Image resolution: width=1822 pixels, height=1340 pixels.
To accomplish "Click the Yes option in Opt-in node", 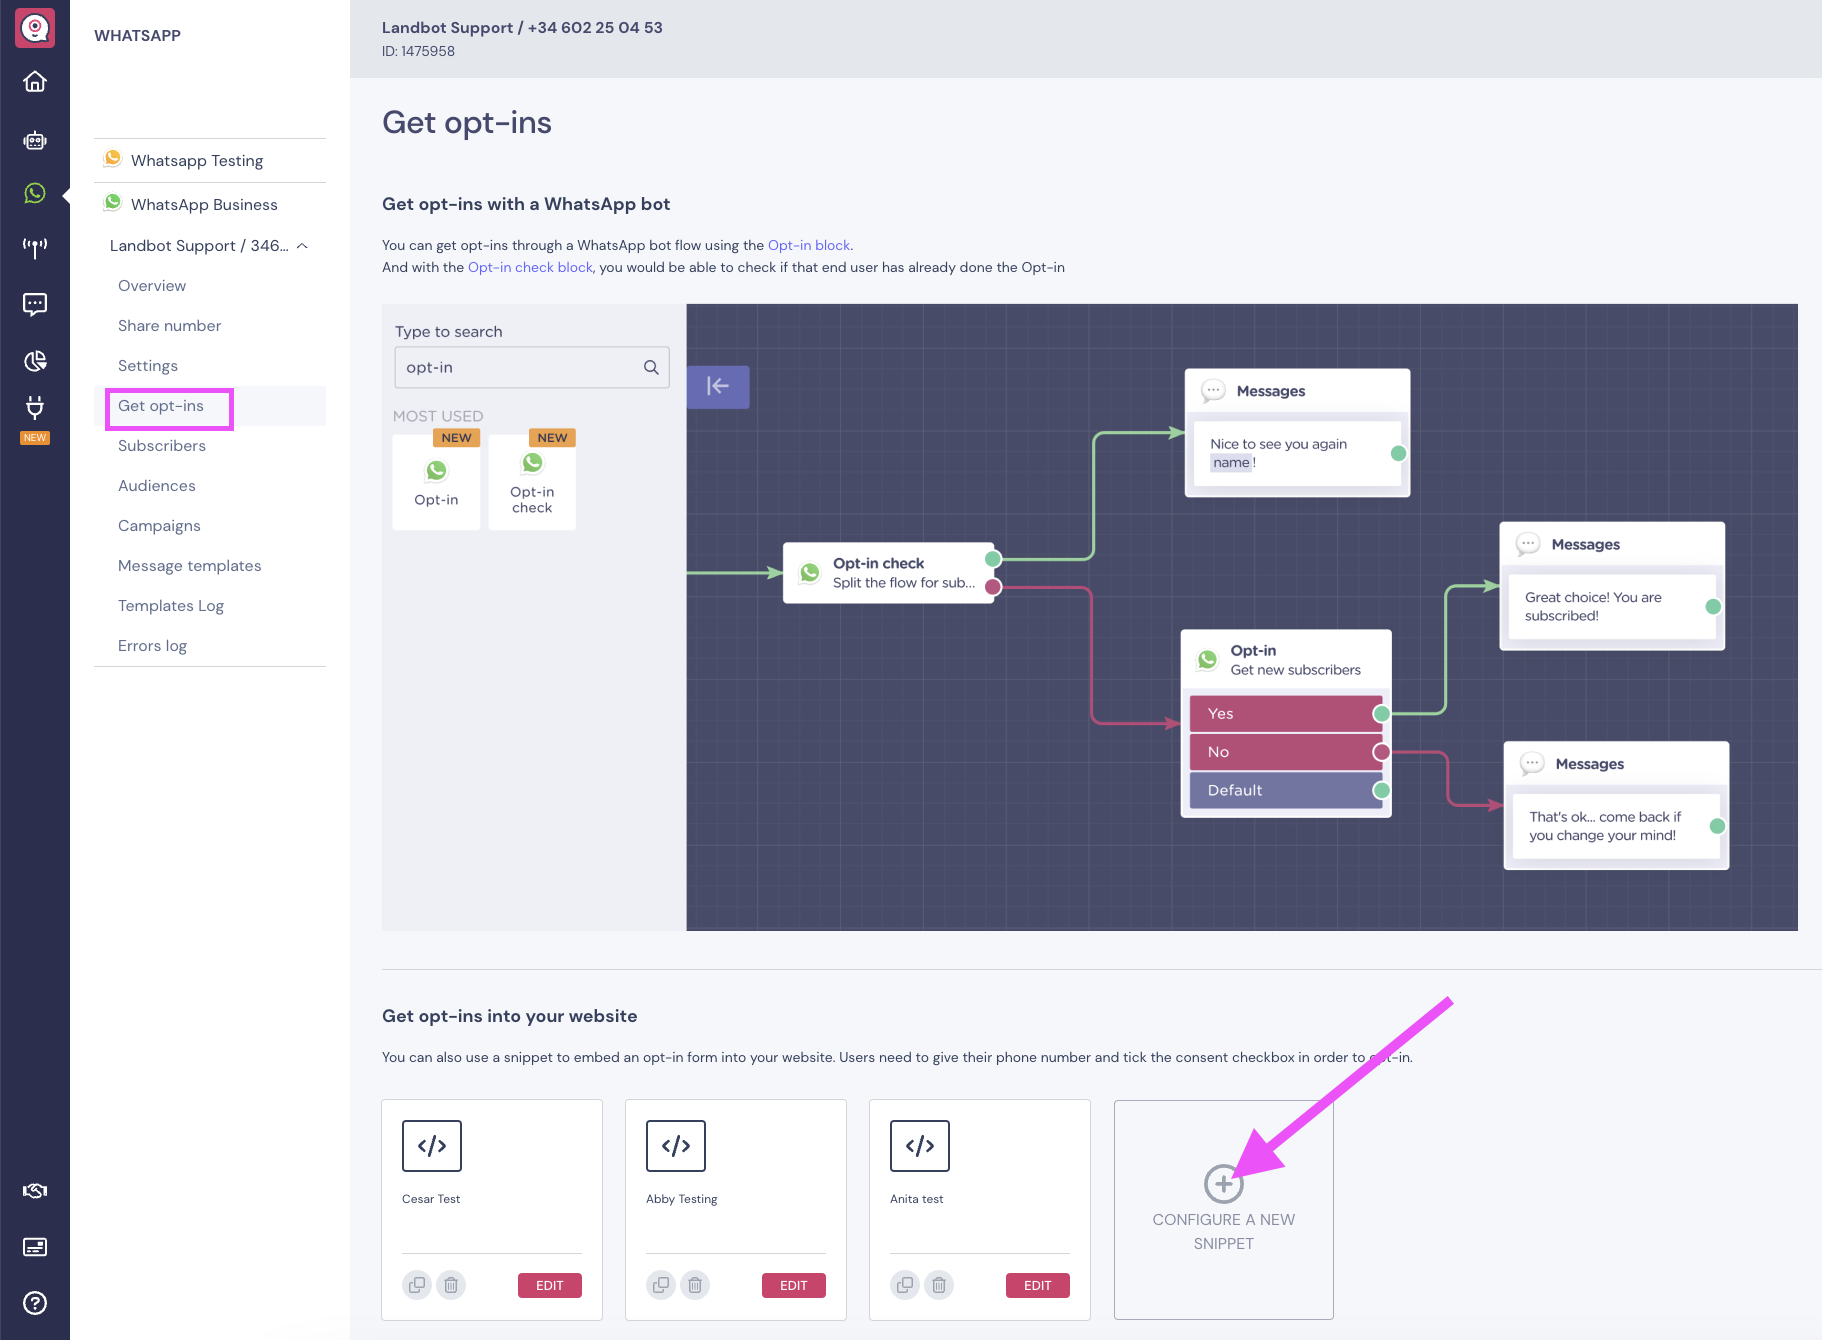I will click(1286, 714).
